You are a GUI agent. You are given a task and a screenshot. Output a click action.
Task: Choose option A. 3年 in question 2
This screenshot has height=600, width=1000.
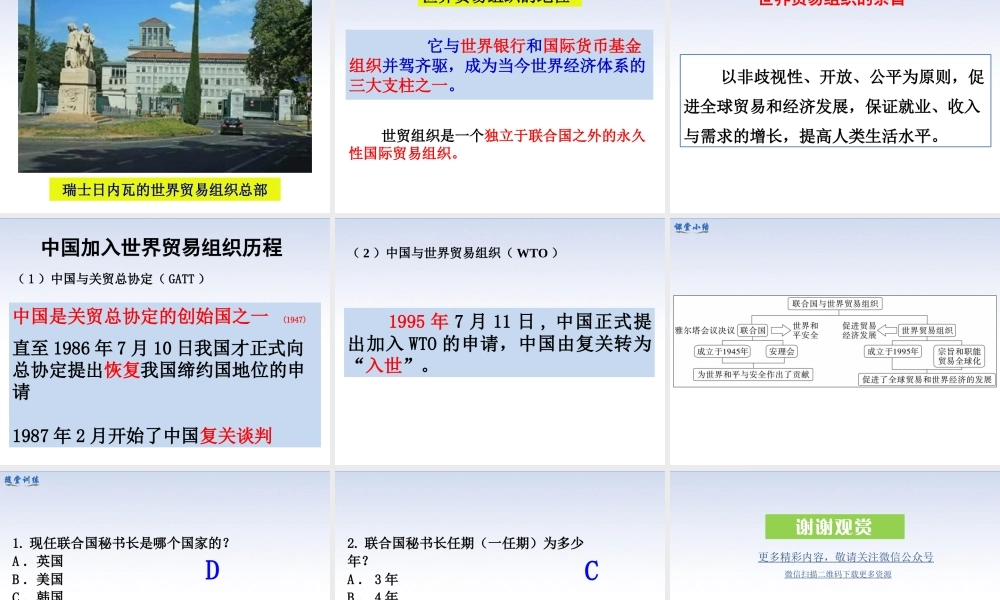(x=373, y=579)
